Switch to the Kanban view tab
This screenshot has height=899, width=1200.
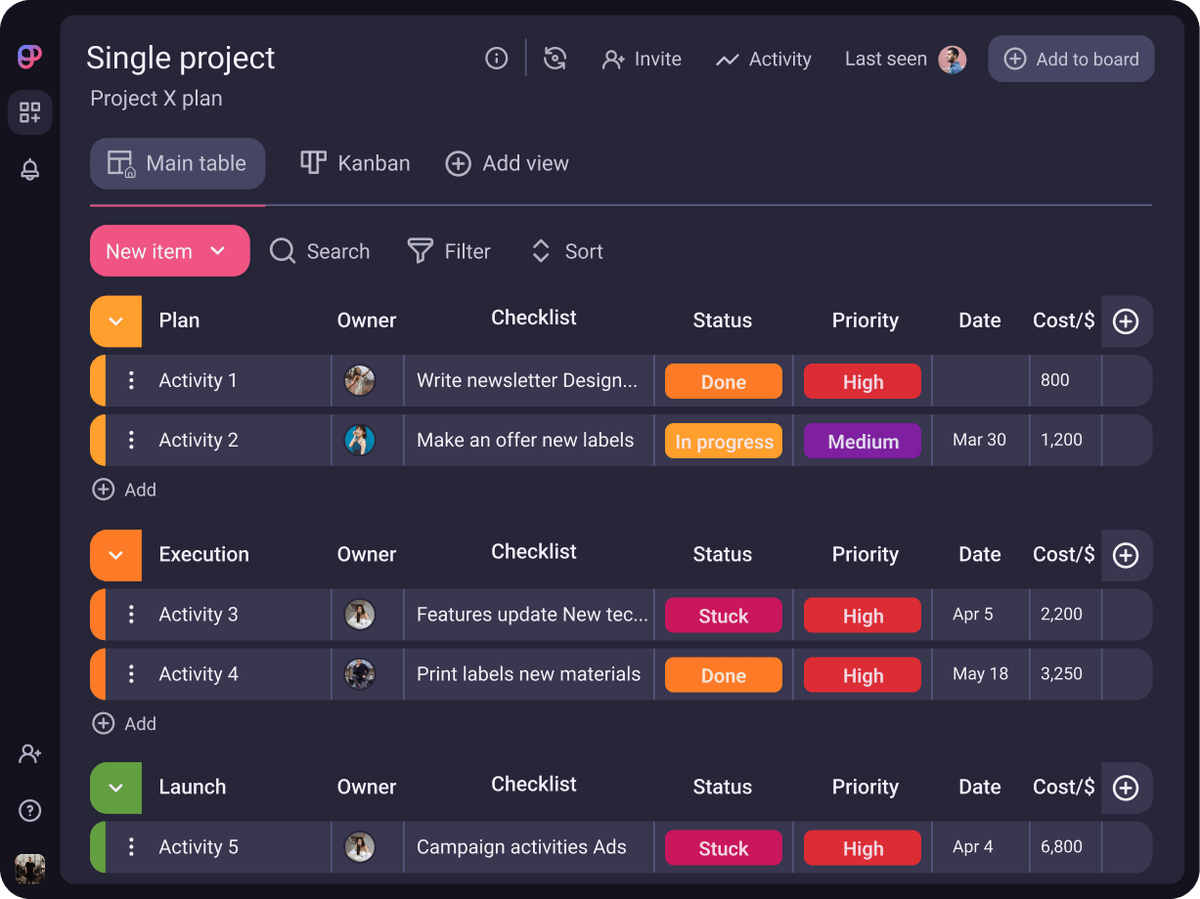pyautogui.click(x=356, y=163)
